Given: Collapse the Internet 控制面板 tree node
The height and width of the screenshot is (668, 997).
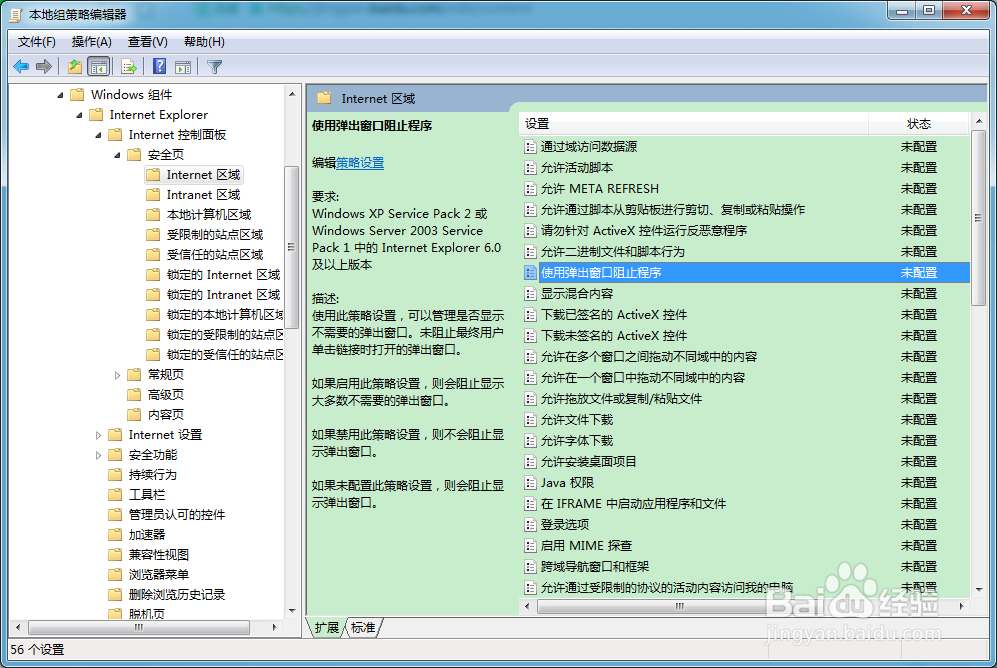Looking at the screenshot, I should pyautogui.click(x=99, y=135).
